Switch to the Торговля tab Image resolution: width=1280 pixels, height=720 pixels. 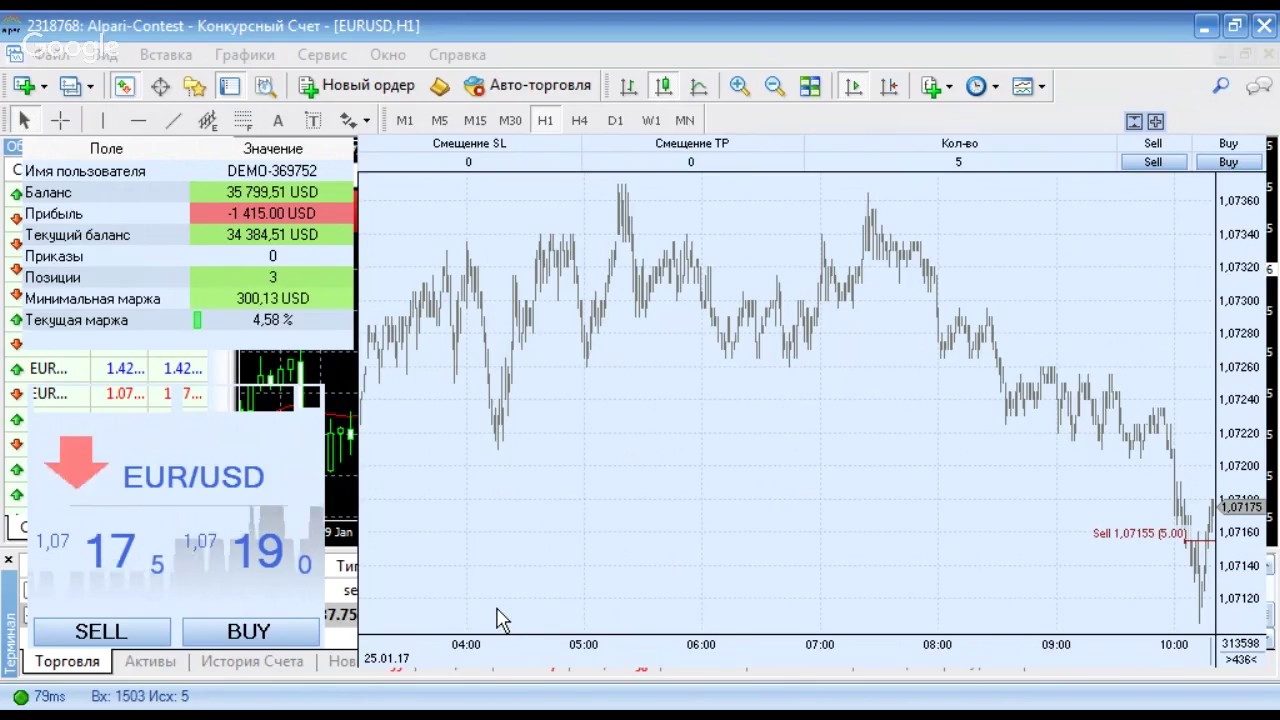(x=67, y=661)
